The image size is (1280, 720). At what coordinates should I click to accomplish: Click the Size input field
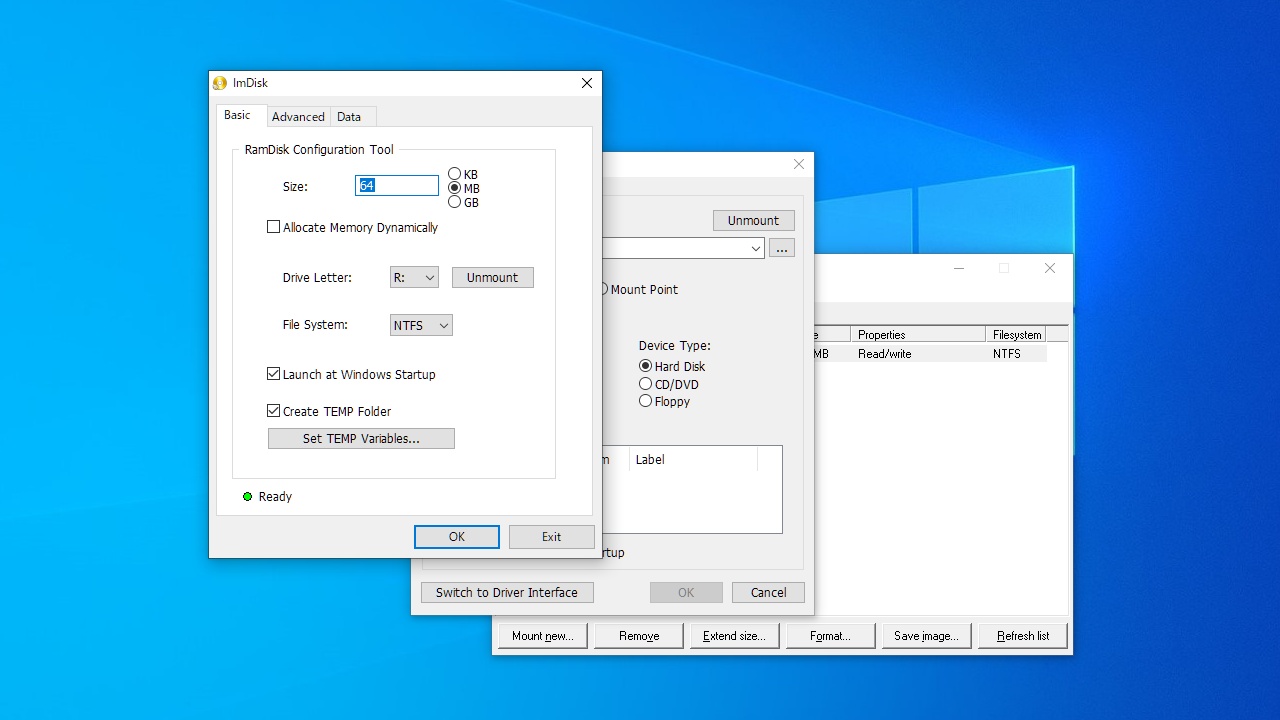[x=397, y=186]
